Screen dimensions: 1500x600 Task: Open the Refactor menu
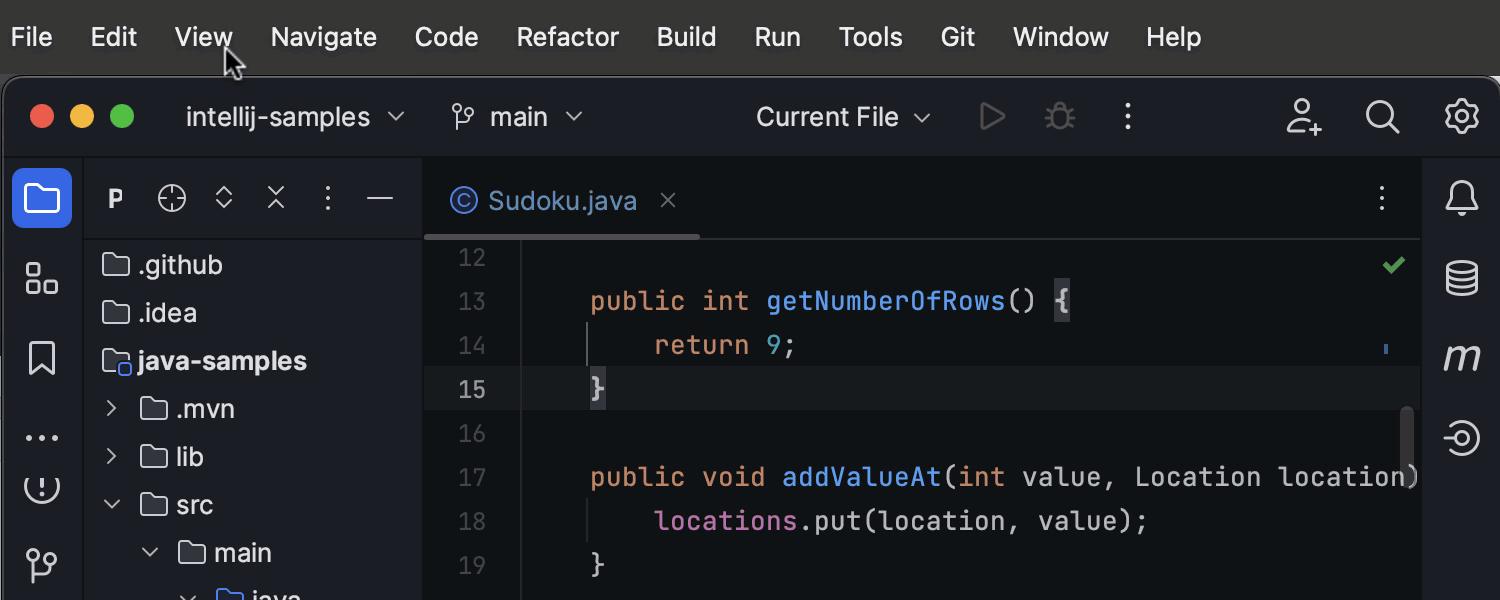tap(567, 37)
